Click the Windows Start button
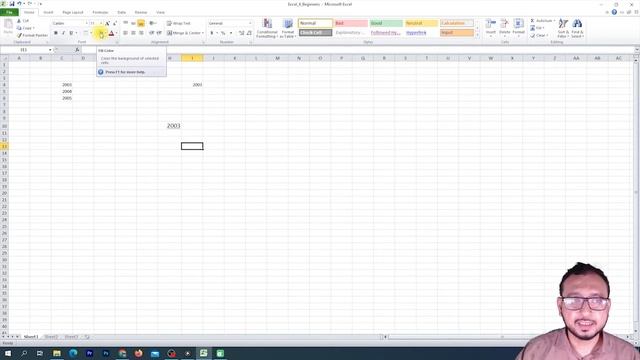 pyautogui.click(x=8, y=353)
